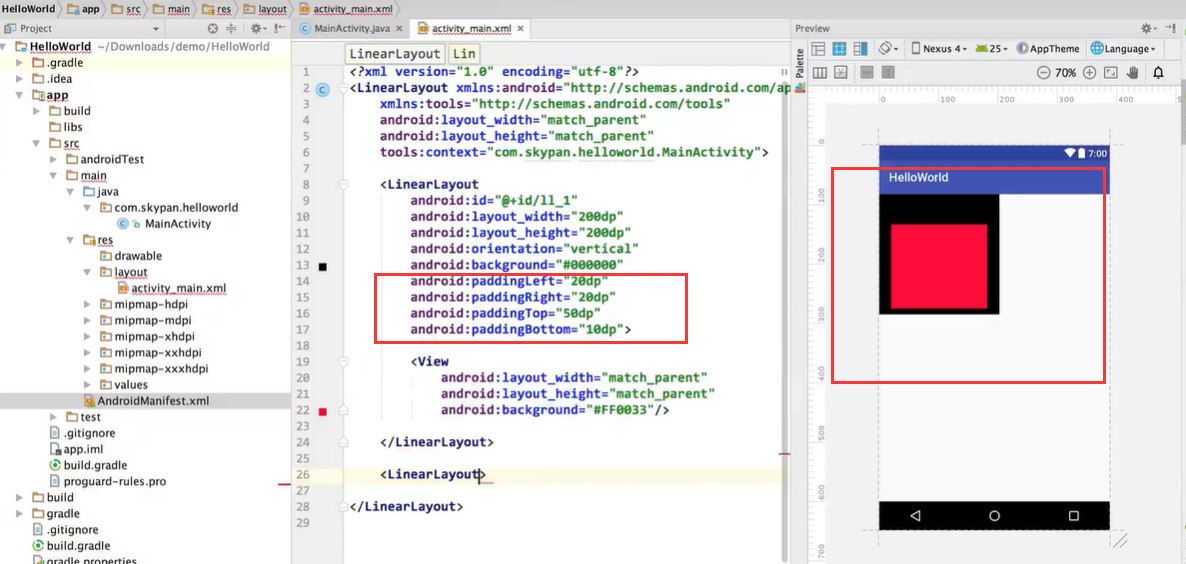
Task: Fold the View tag at line 19
Action: click(x=343, y=362)
